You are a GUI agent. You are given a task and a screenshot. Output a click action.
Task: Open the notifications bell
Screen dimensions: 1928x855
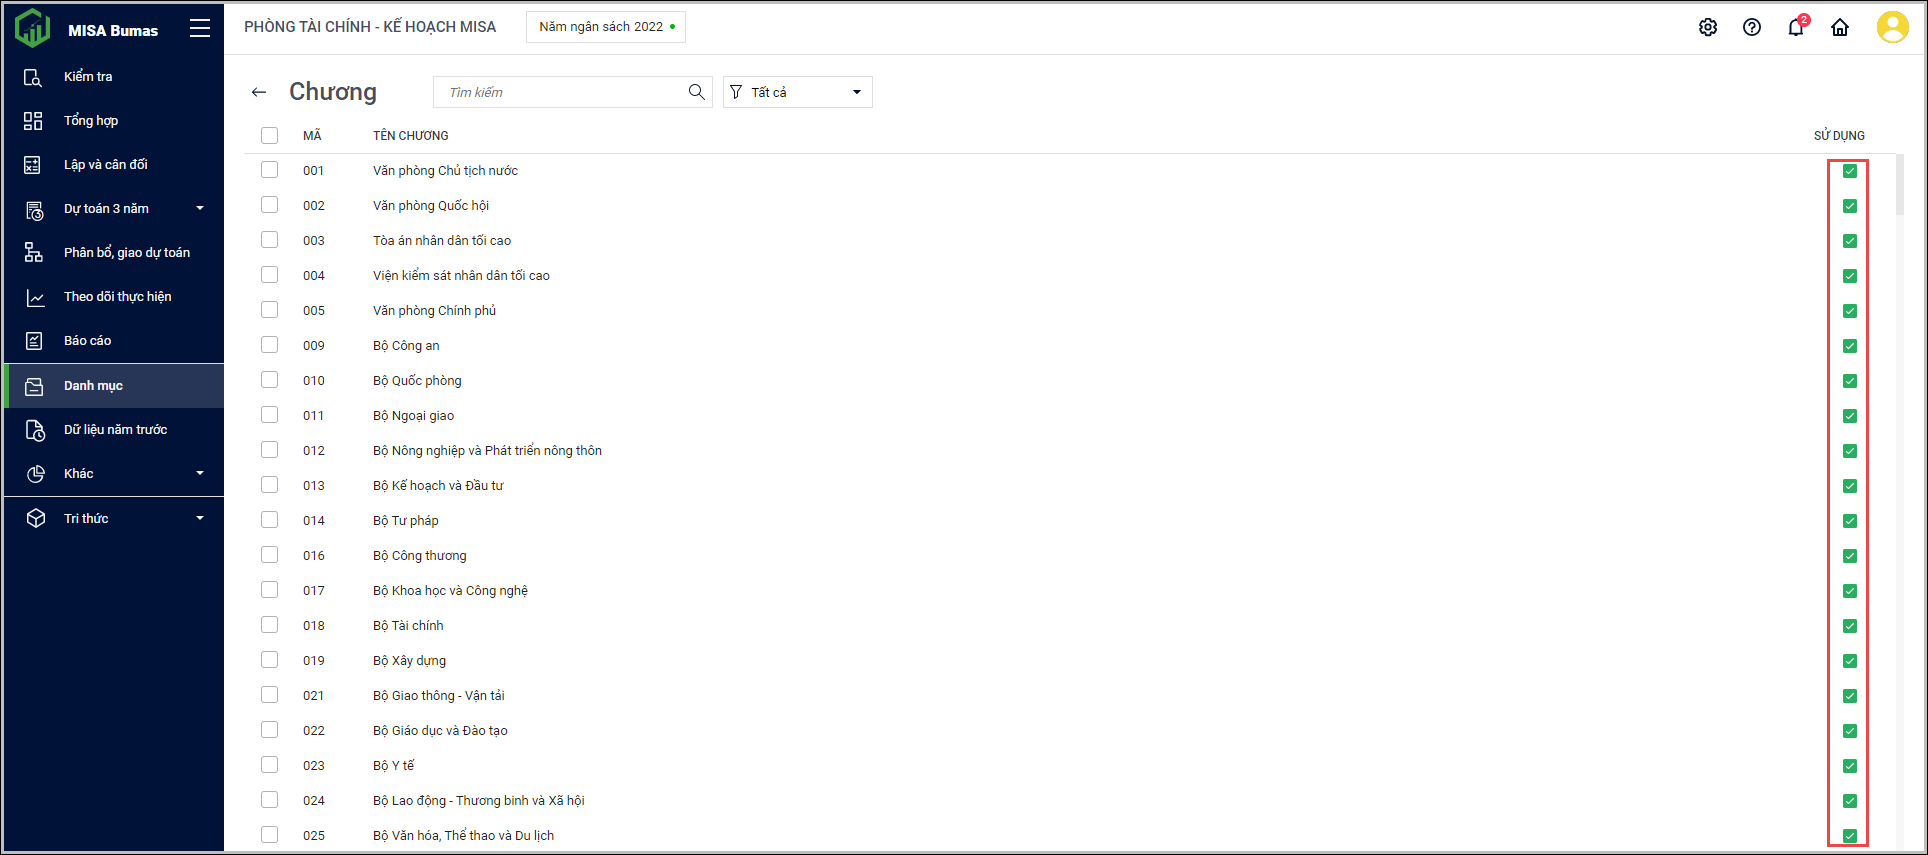coord(1796,27)
